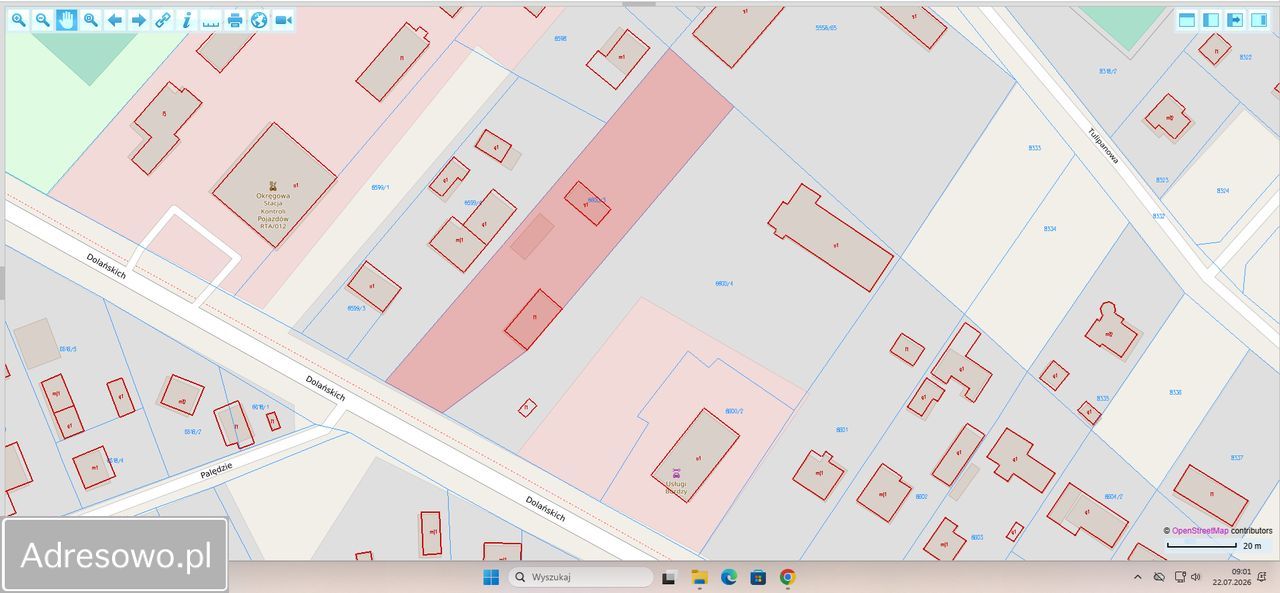Click the video camera icon
This screenshot has width=1280, height=593.
click(x=283, y=20)
